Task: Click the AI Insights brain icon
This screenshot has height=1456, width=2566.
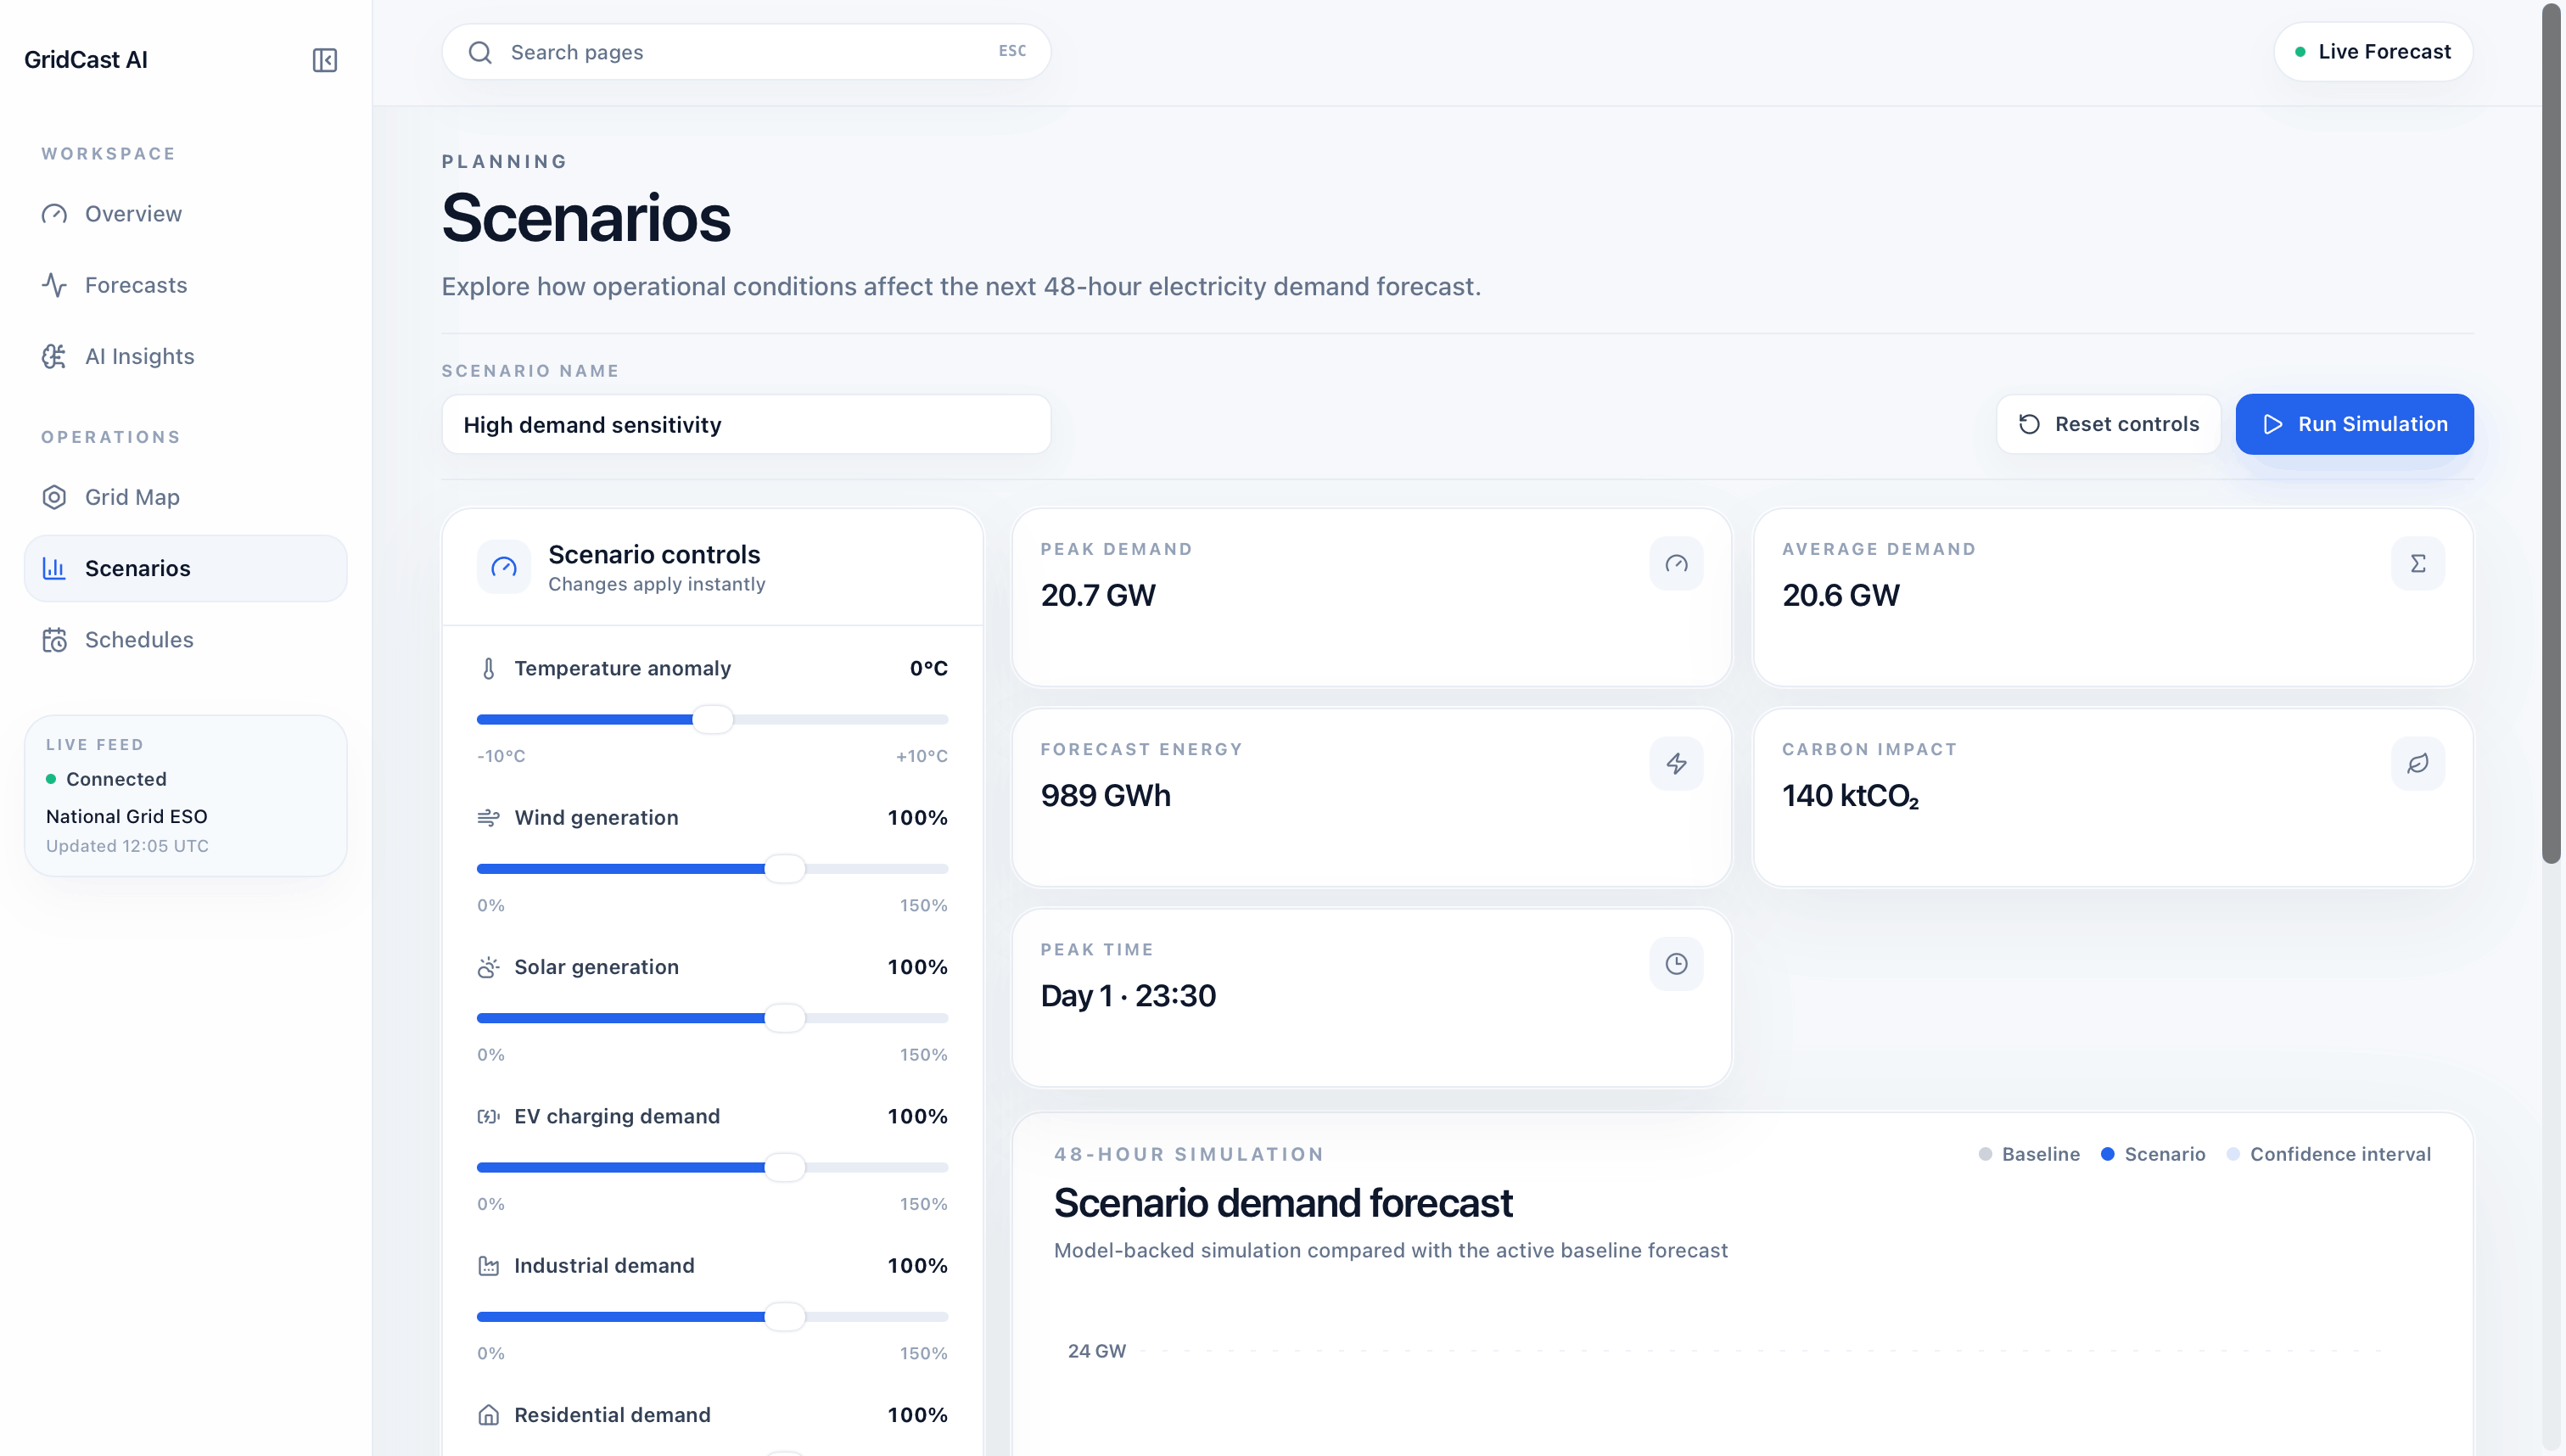Action: coord(54,356)
